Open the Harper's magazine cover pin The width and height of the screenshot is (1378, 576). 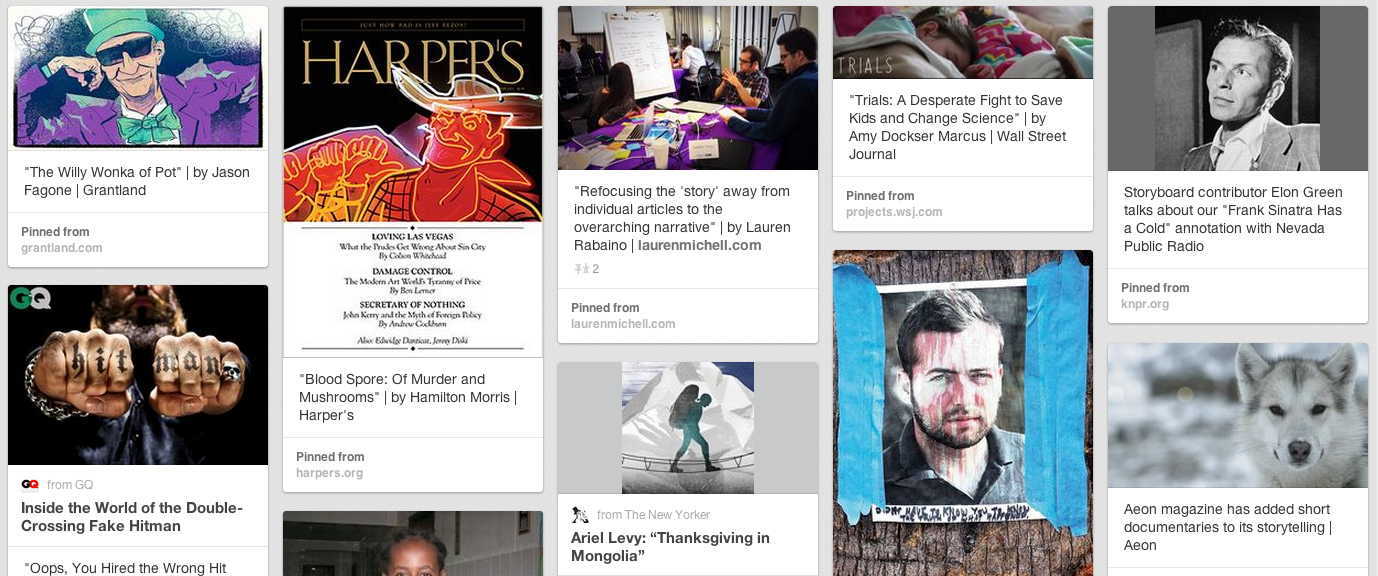click(413, 182)
